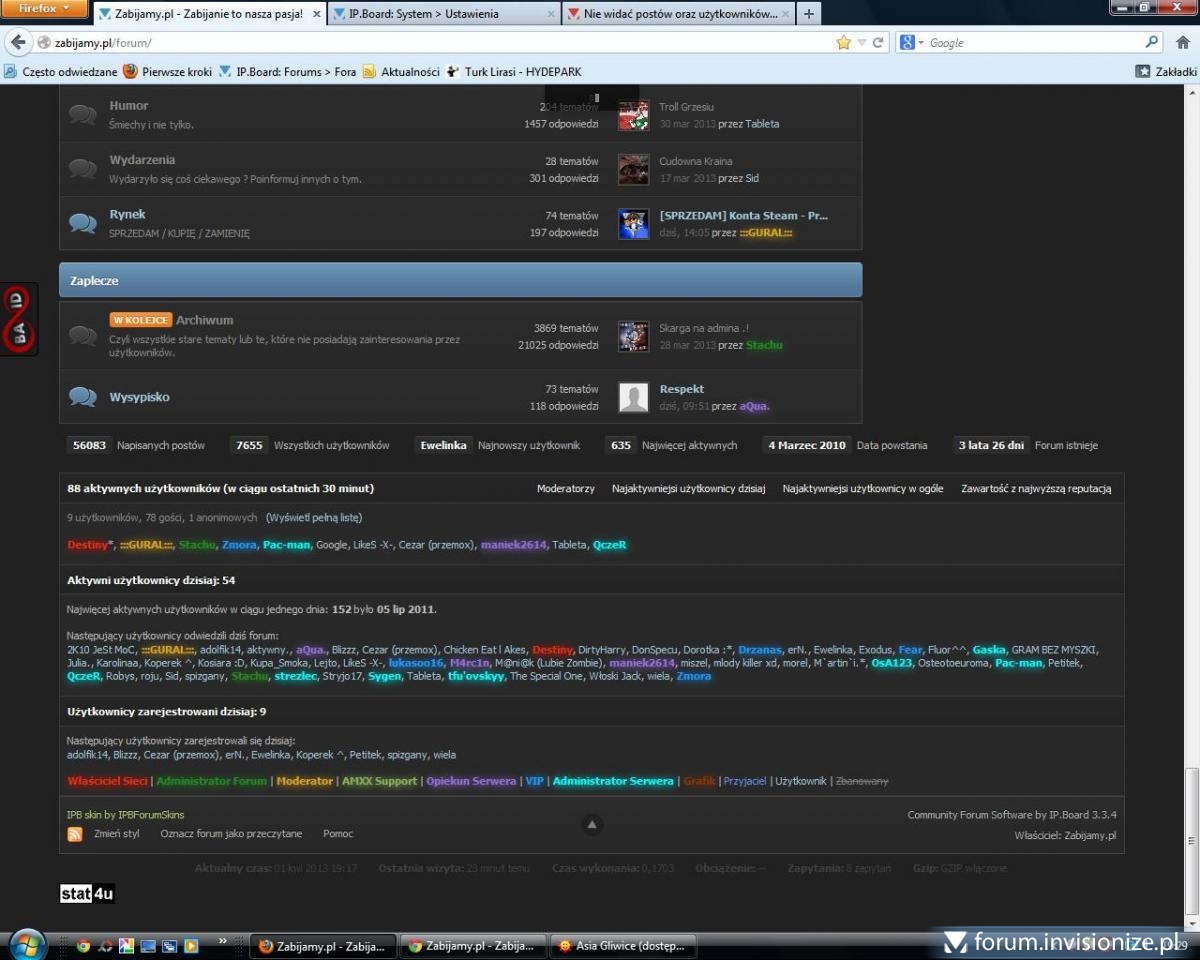The height and width of the screenshot is (960, 1200).
Task: Click the RSS feed icon in footer
Action: pos(75,834)
